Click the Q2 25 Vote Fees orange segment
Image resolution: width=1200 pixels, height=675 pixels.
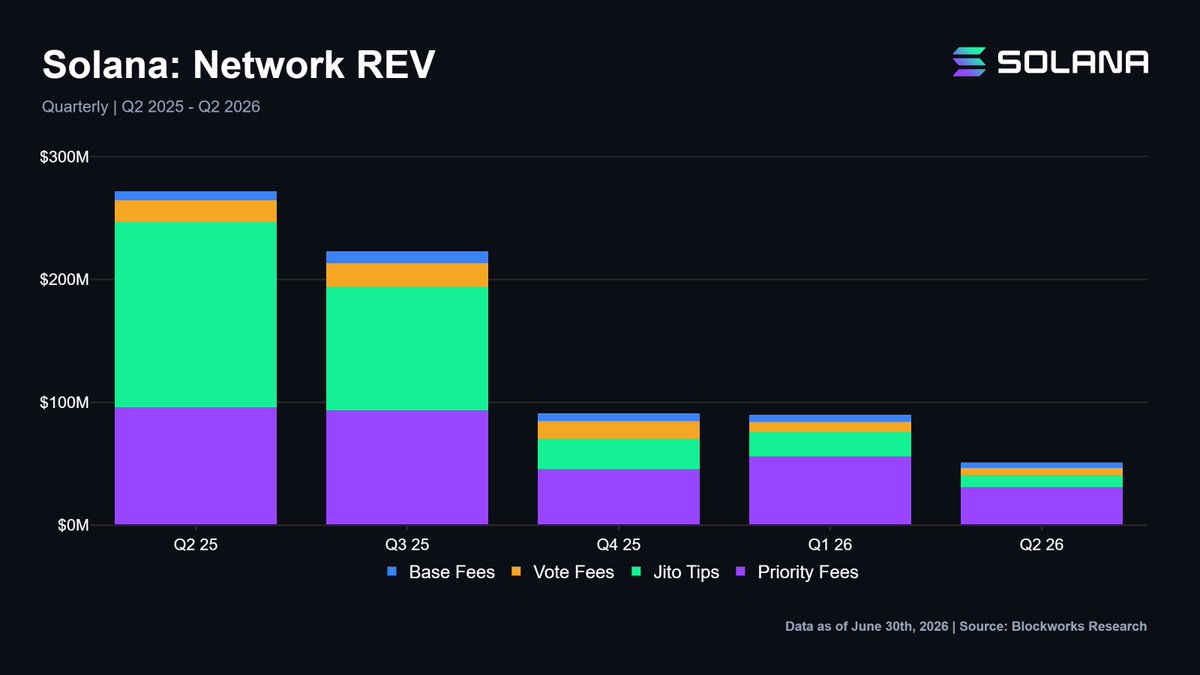click(196, 211)
